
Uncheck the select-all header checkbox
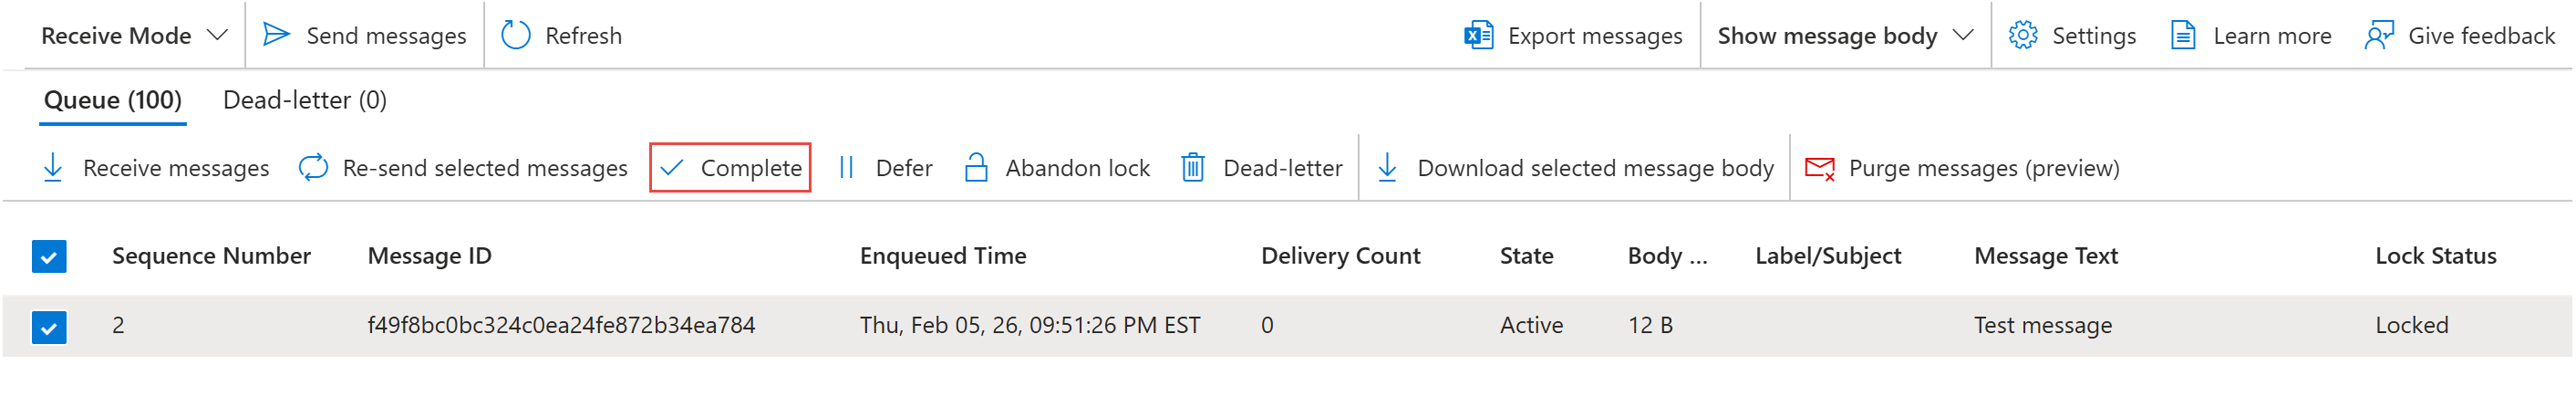tap(49, 257)
